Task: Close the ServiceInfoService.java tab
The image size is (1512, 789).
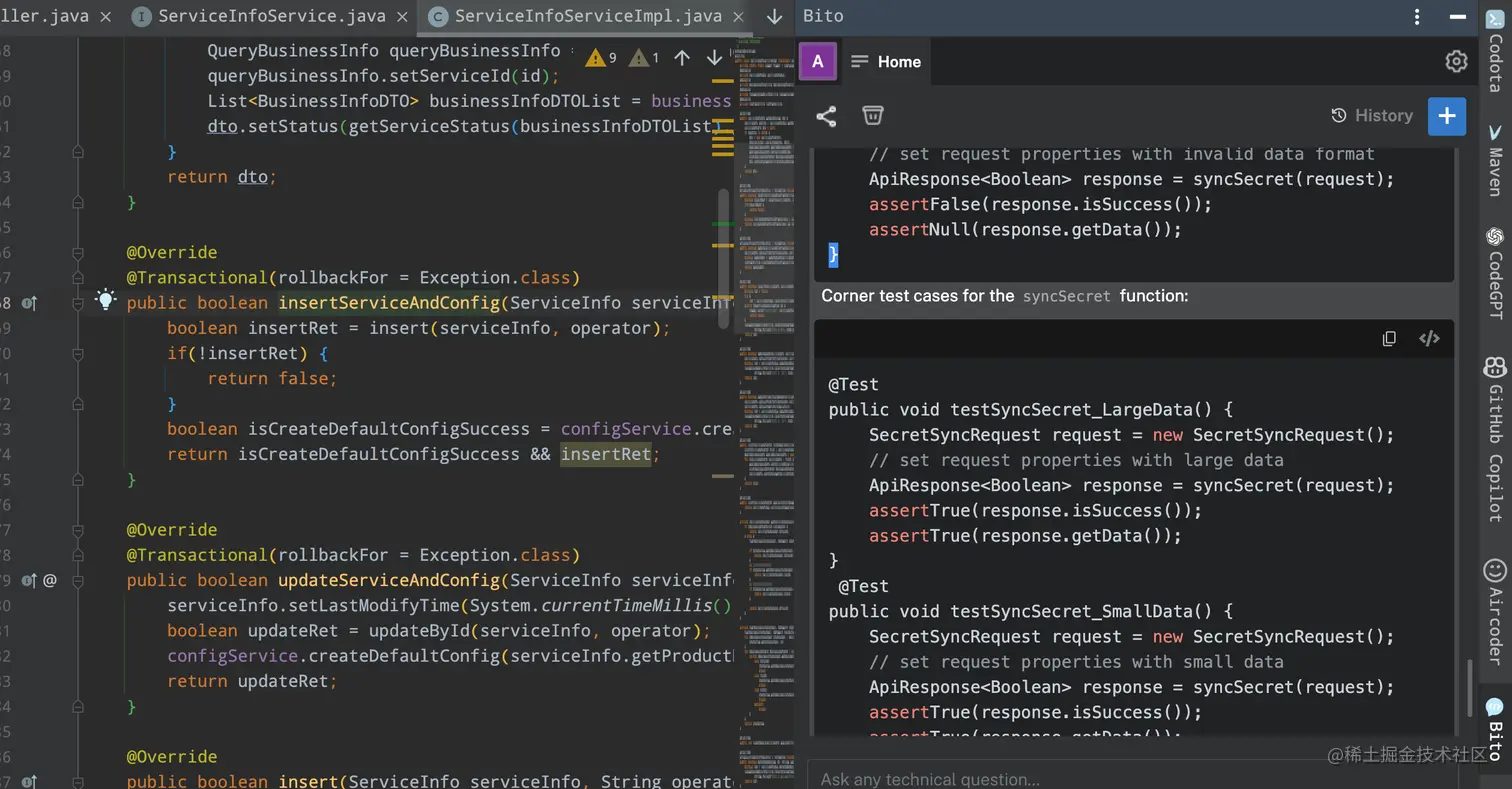Action: (403, 17)
